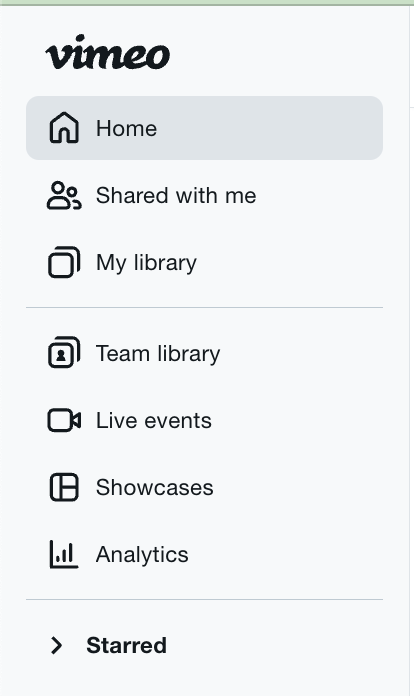The image size is (414, 696).
Task: Click the Vimeo logo
Action: click(x=107, y=52)
